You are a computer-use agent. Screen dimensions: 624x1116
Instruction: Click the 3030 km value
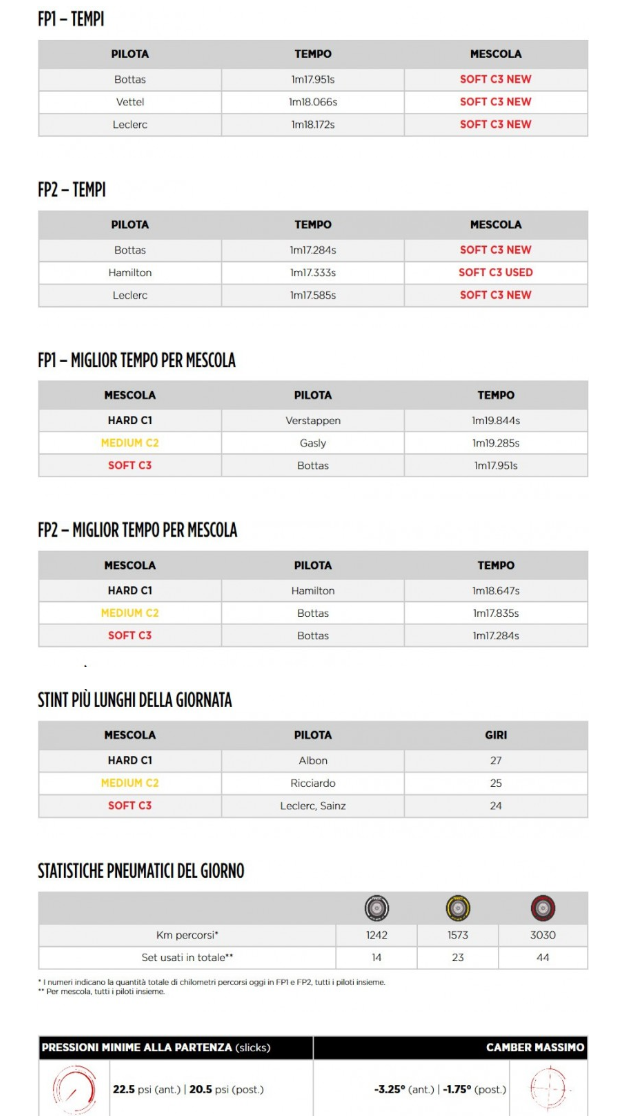pyautogui.click(x=543, y=935)
